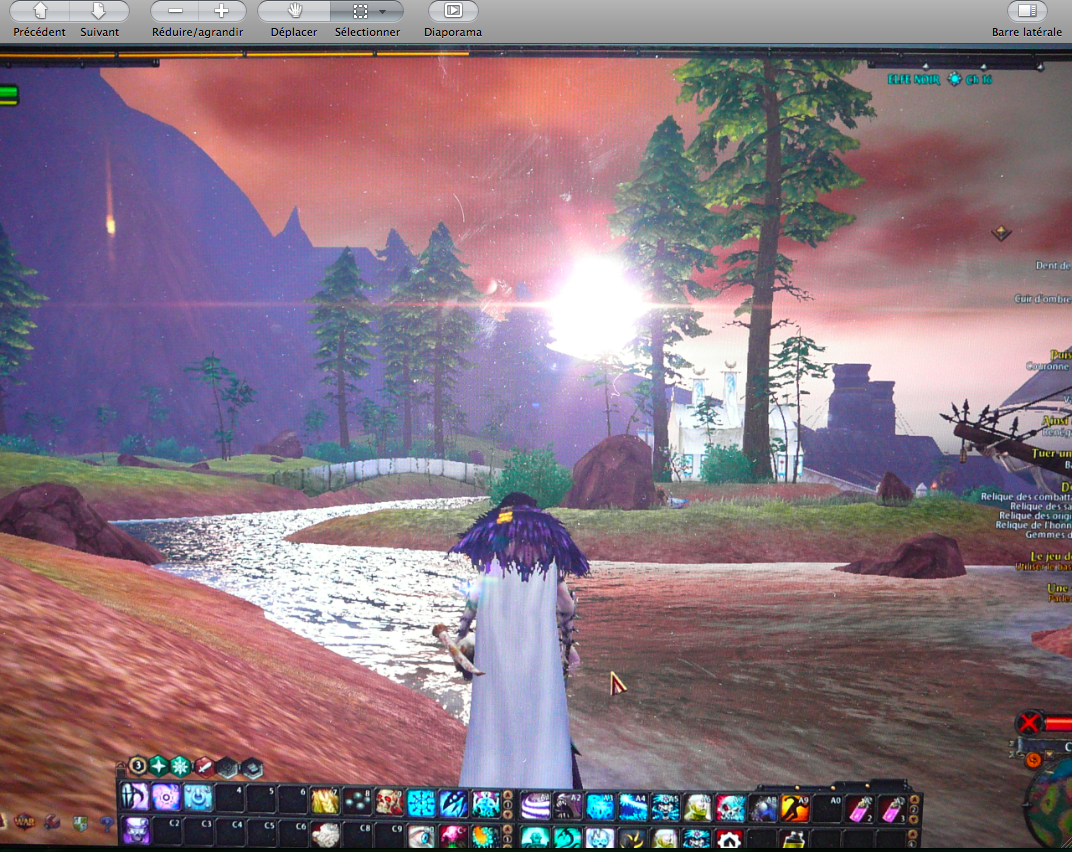Click empty action slot C2
The image size is (1072, 852).
coord(167,830)
